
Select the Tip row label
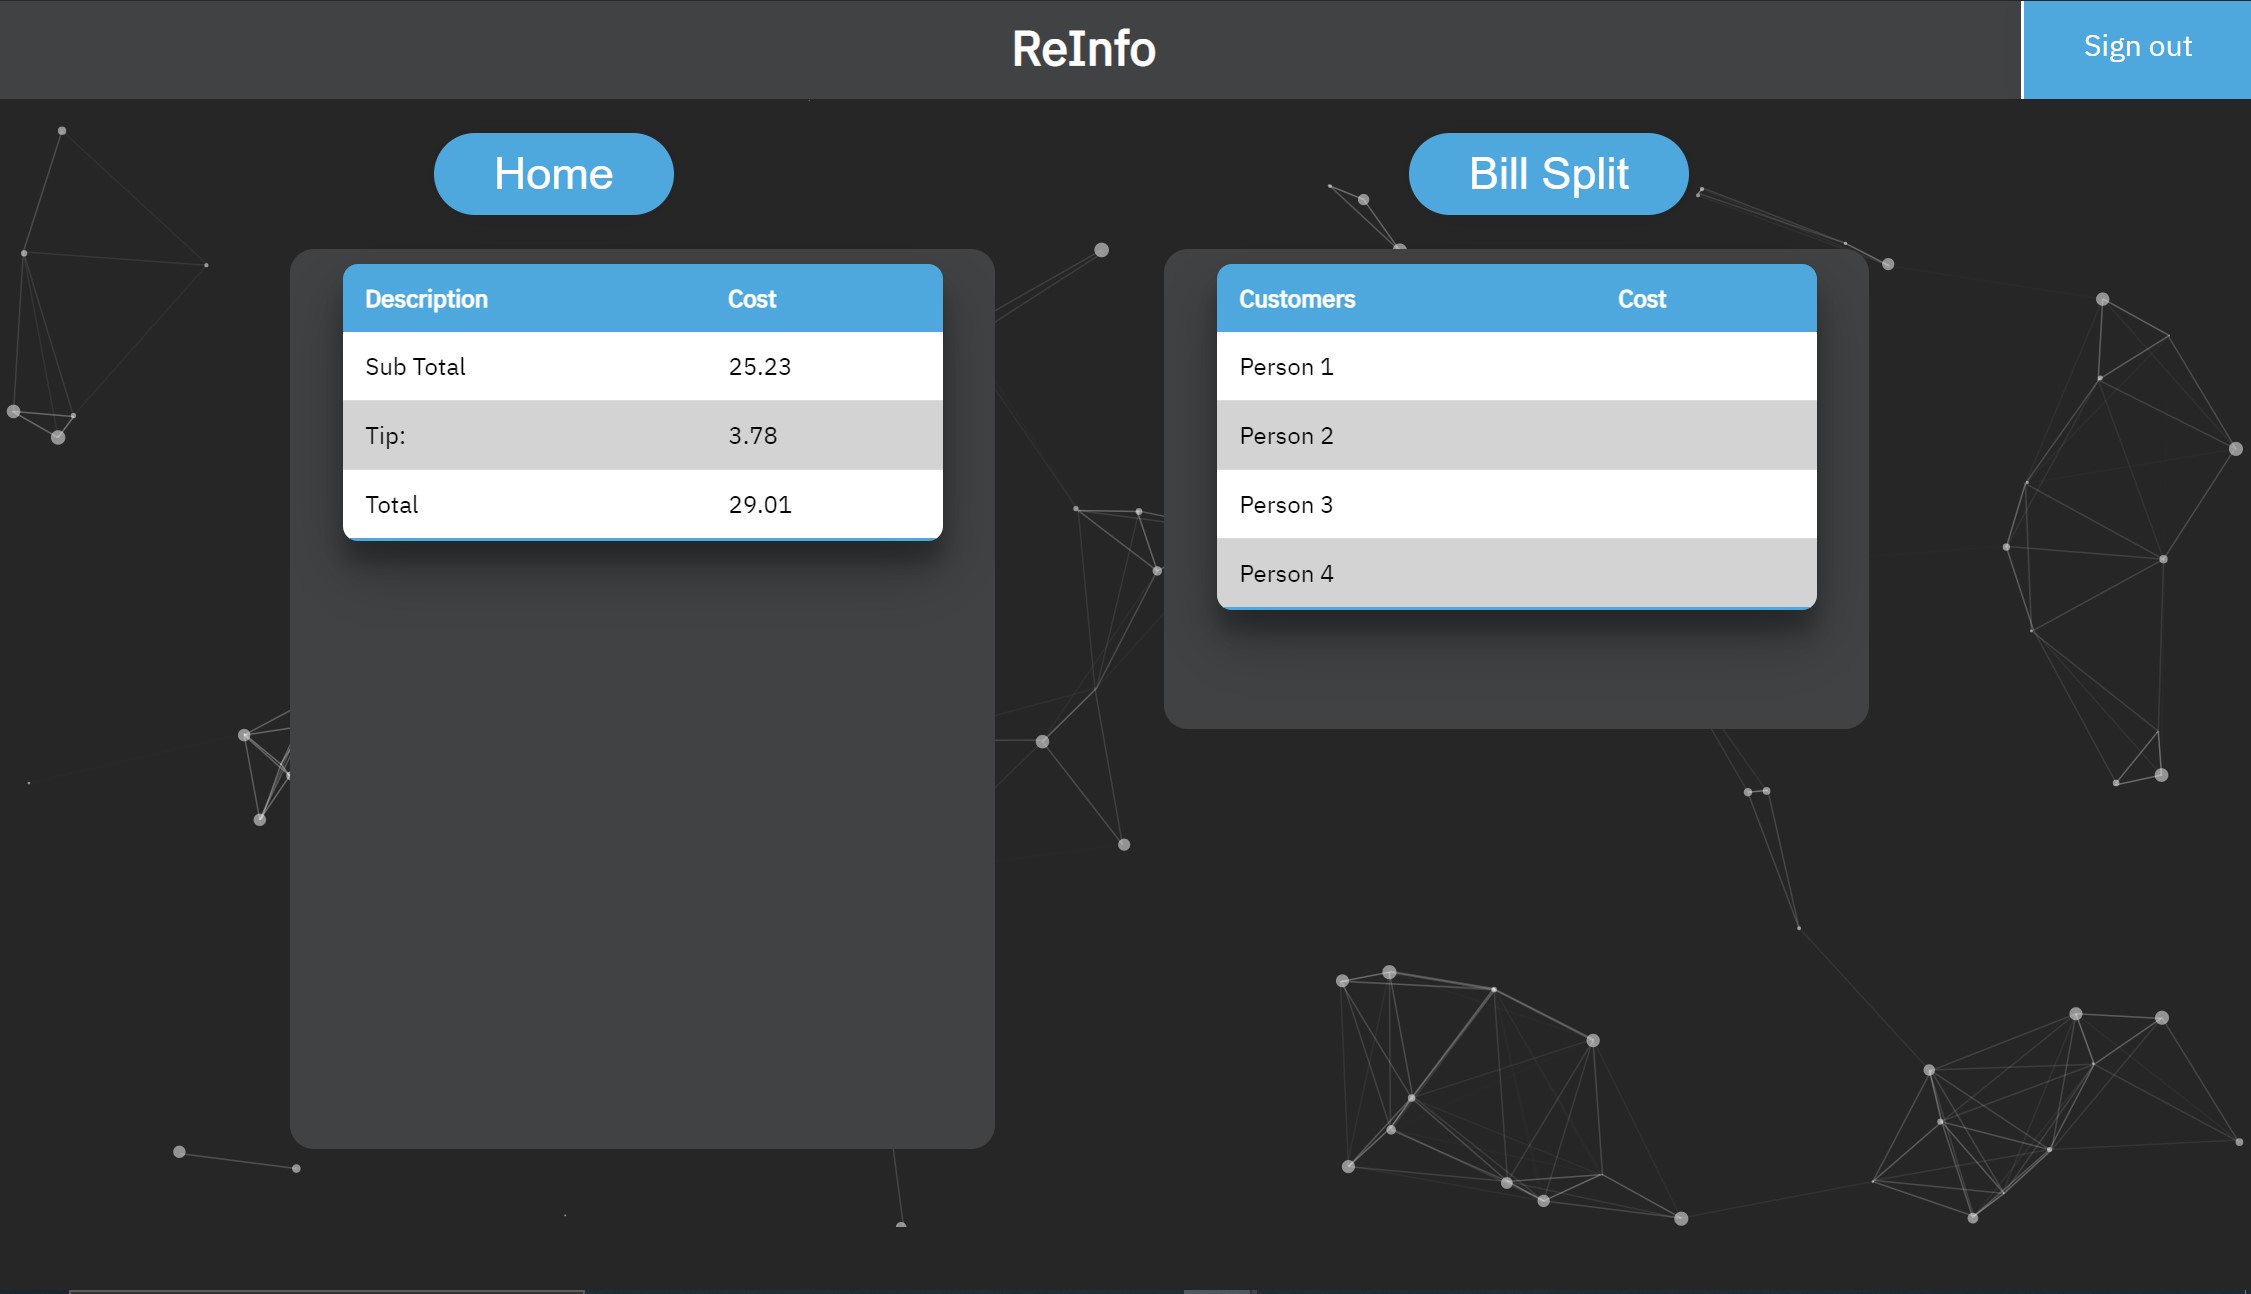pyautogui.click(x=385, y=436)
